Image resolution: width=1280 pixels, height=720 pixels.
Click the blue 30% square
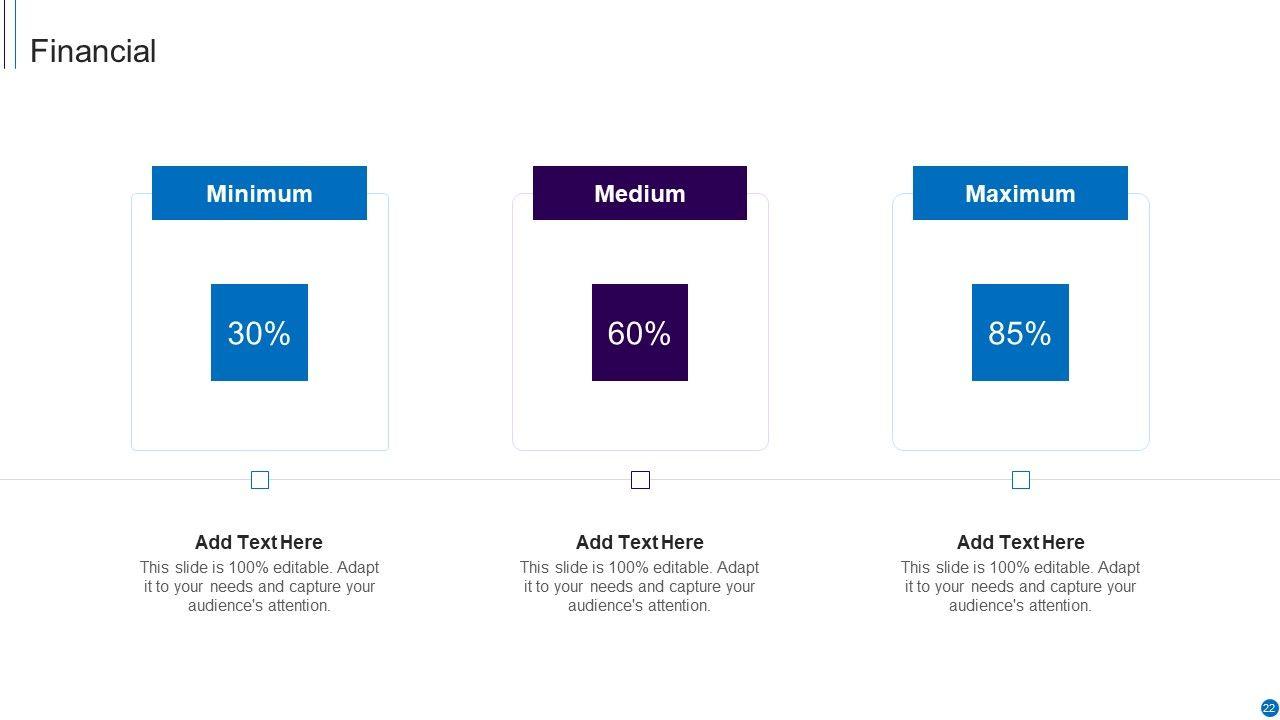pyautogui.click(x=259, y=332)
